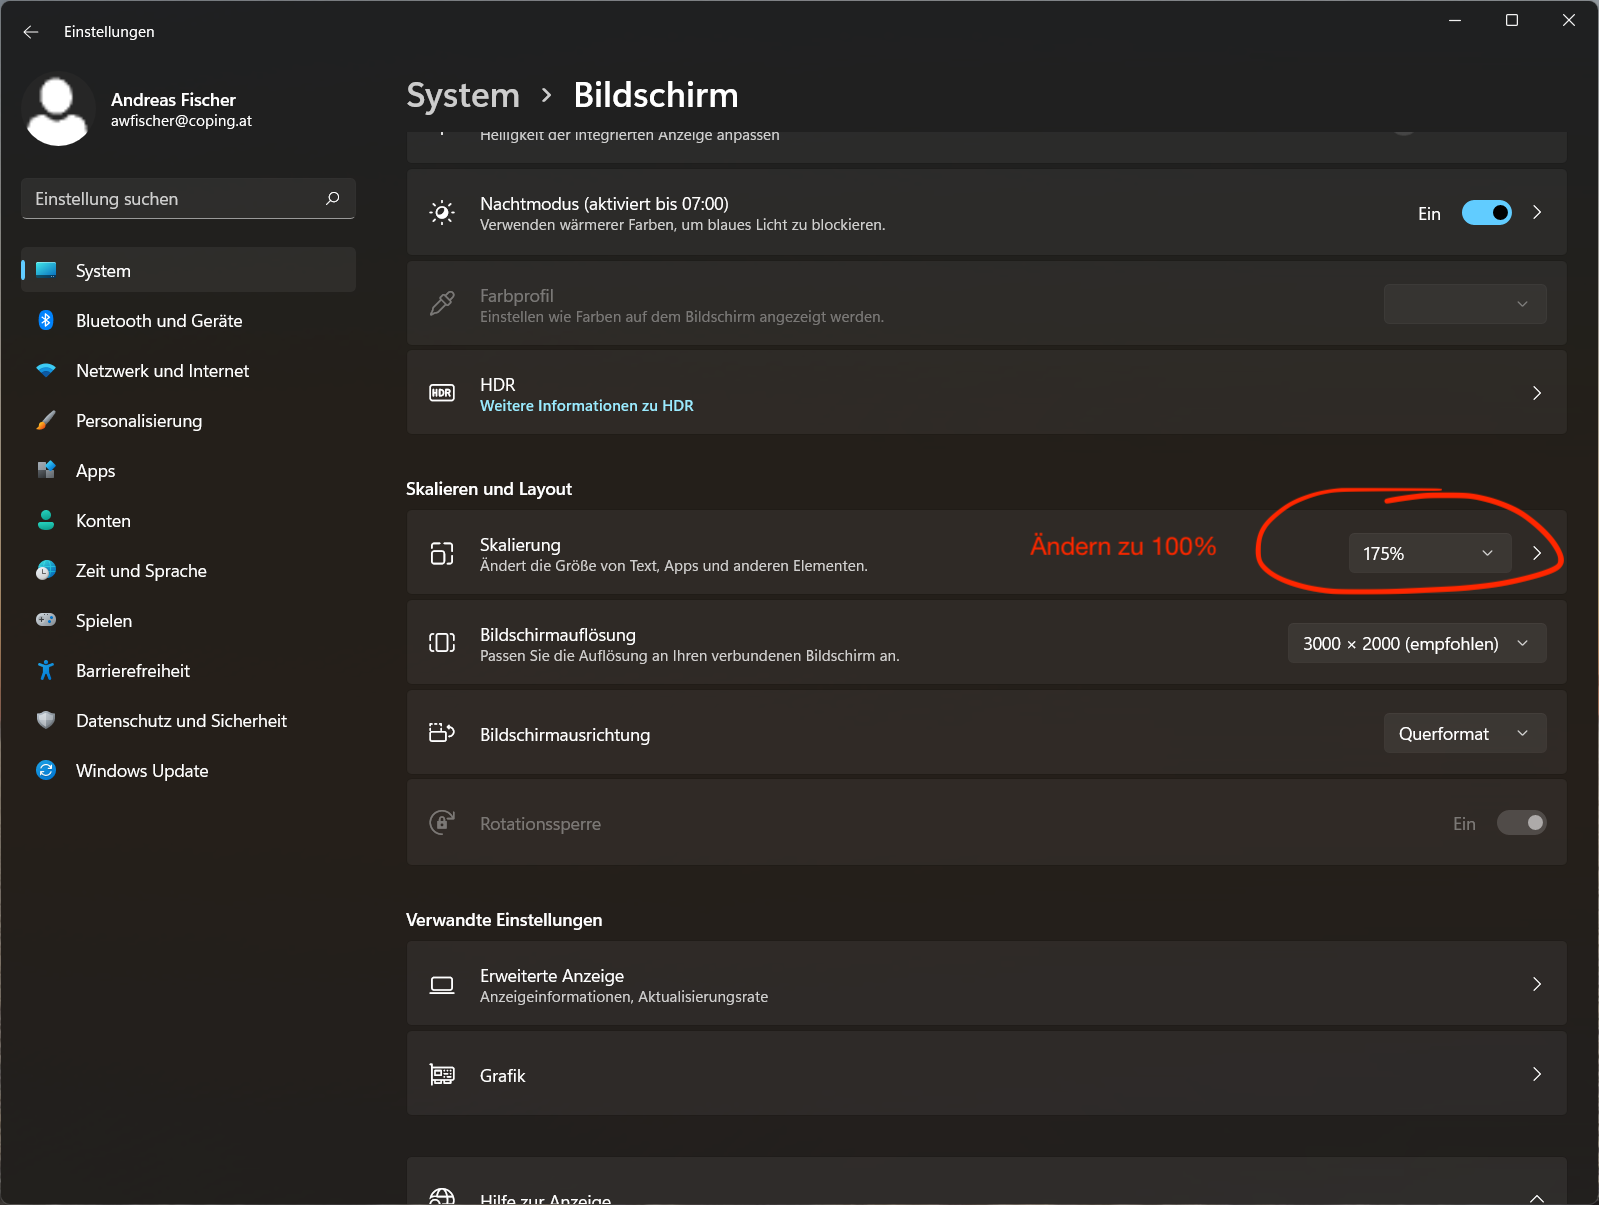Open the Grafik row chevron
The width and height of the screenshot is (1599, 1205).
1537,1074
